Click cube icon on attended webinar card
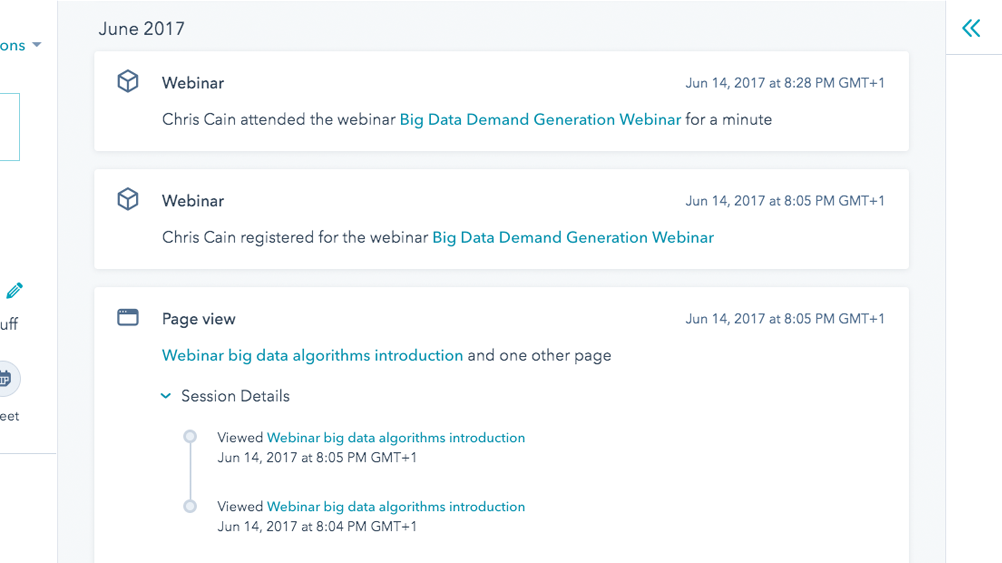1002x563 pixels. click(128, 82)
